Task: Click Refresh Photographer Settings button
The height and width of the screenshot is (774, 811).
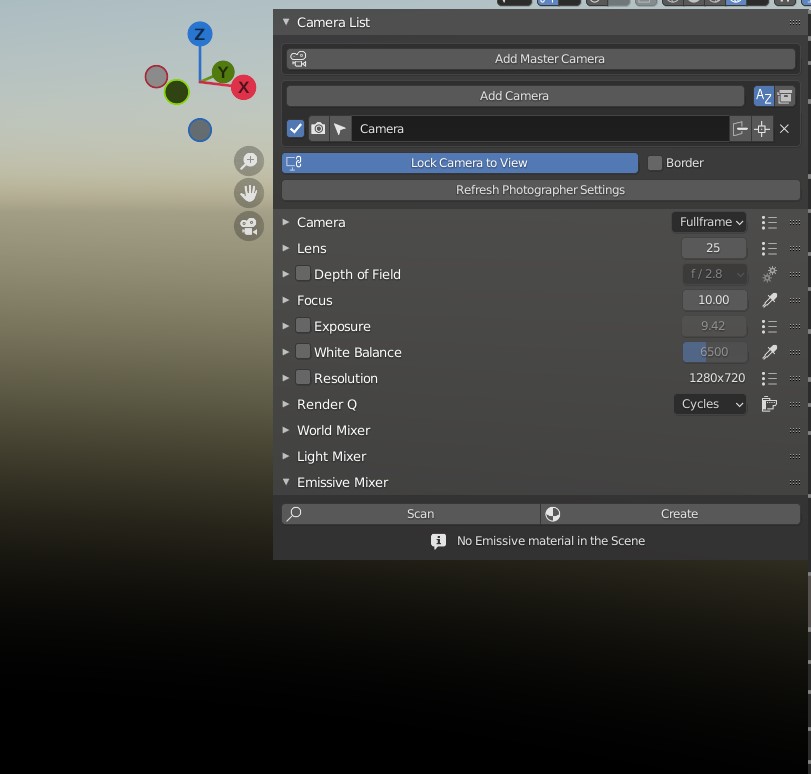Action: point(541,190)
